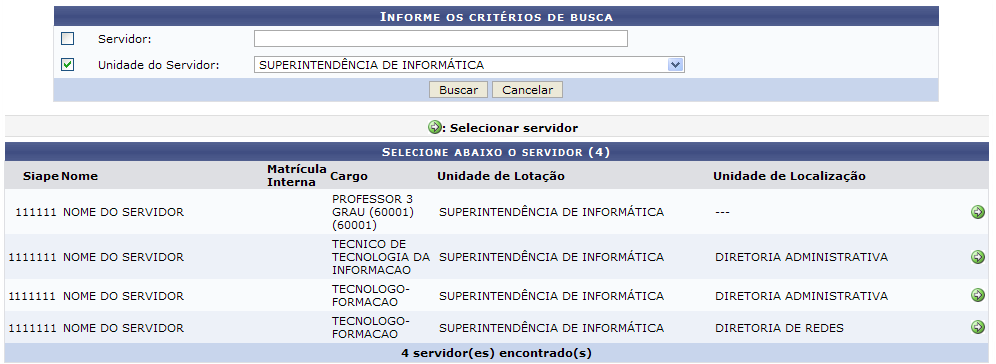The image size is (996, 364).
Task: Choose the servidor located in DIRETORIA DE REDES via arrow icon
Action: click(978, 327)
